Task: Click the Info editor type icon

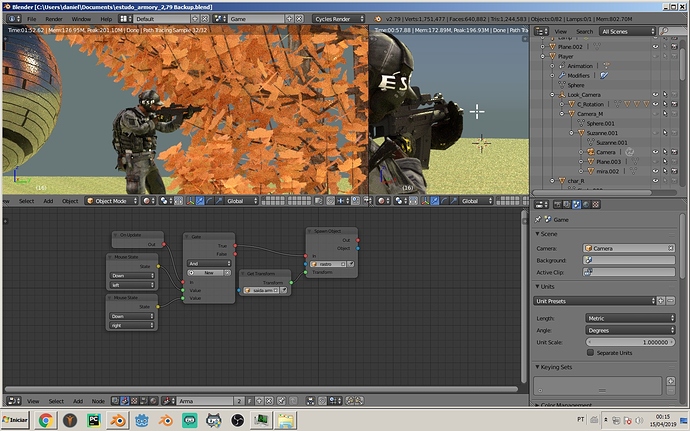Action: (14, 19)
